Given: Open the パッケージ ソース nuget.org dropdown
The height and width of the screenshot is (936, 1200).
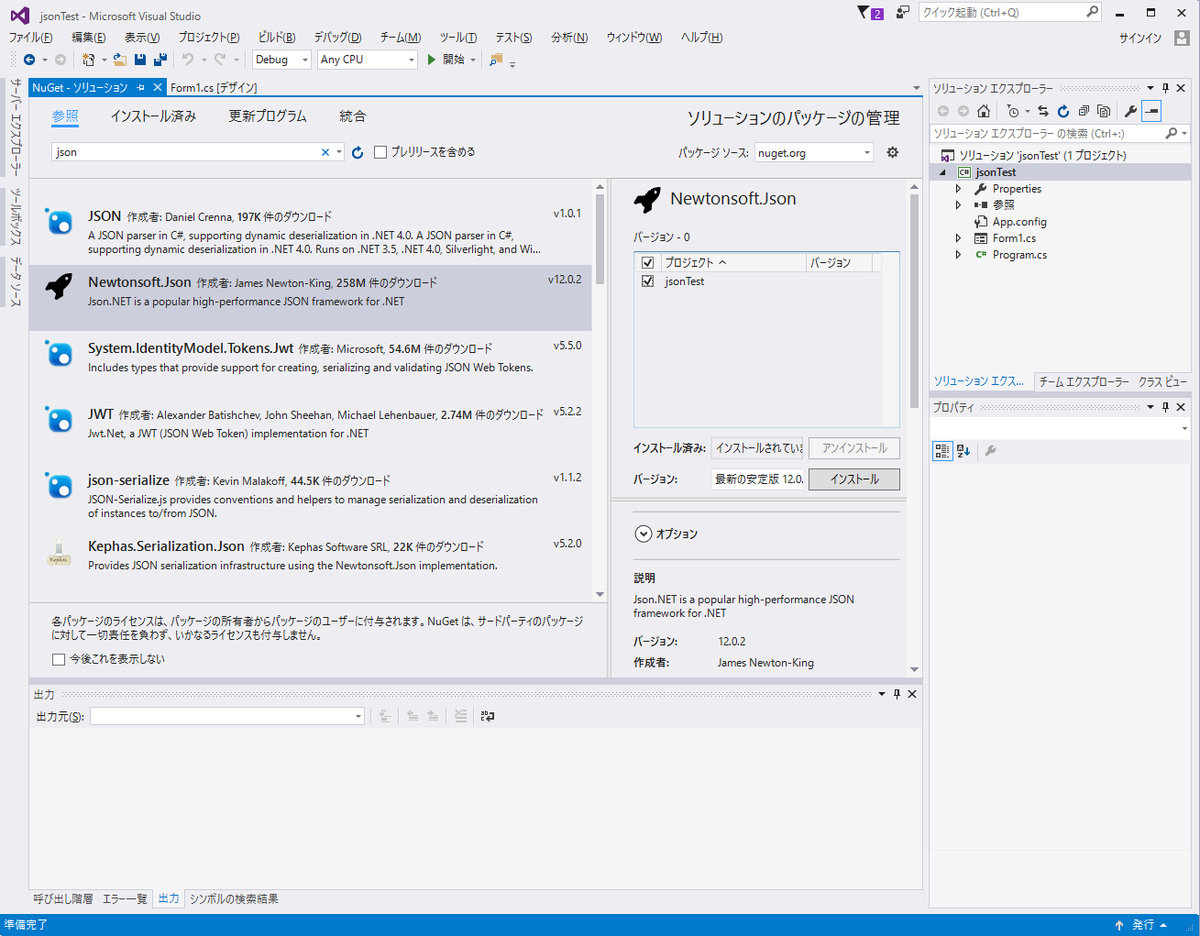Looking at the screenshot, I should coord(814,153).
